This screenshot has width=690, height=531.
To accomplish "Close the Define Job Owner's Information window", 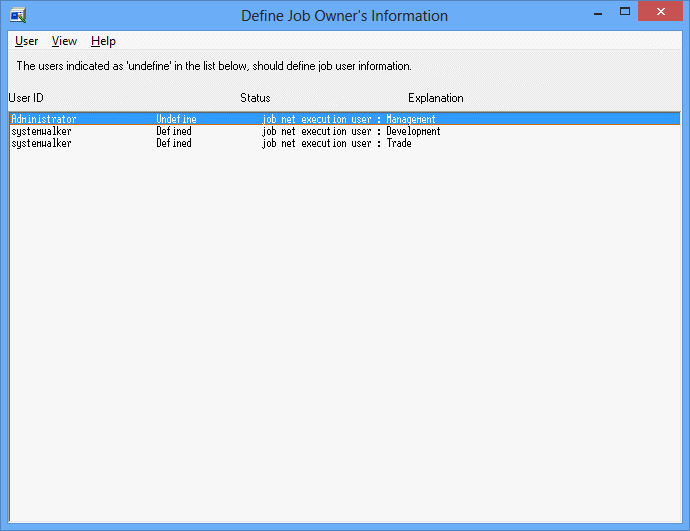I will click(661, 12).
